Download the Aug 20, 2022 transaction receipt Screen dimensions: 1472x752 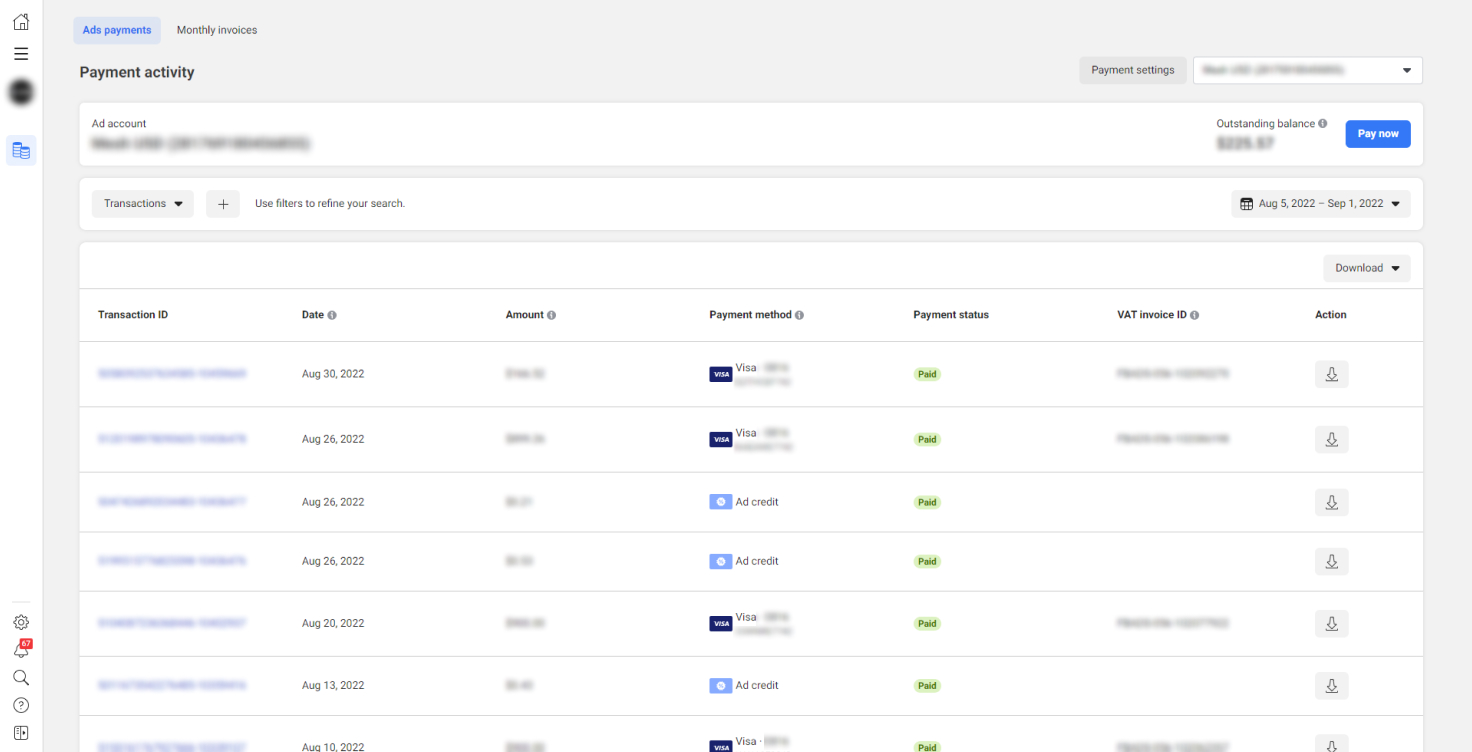pyautogui.click(x=1331, y=623)
